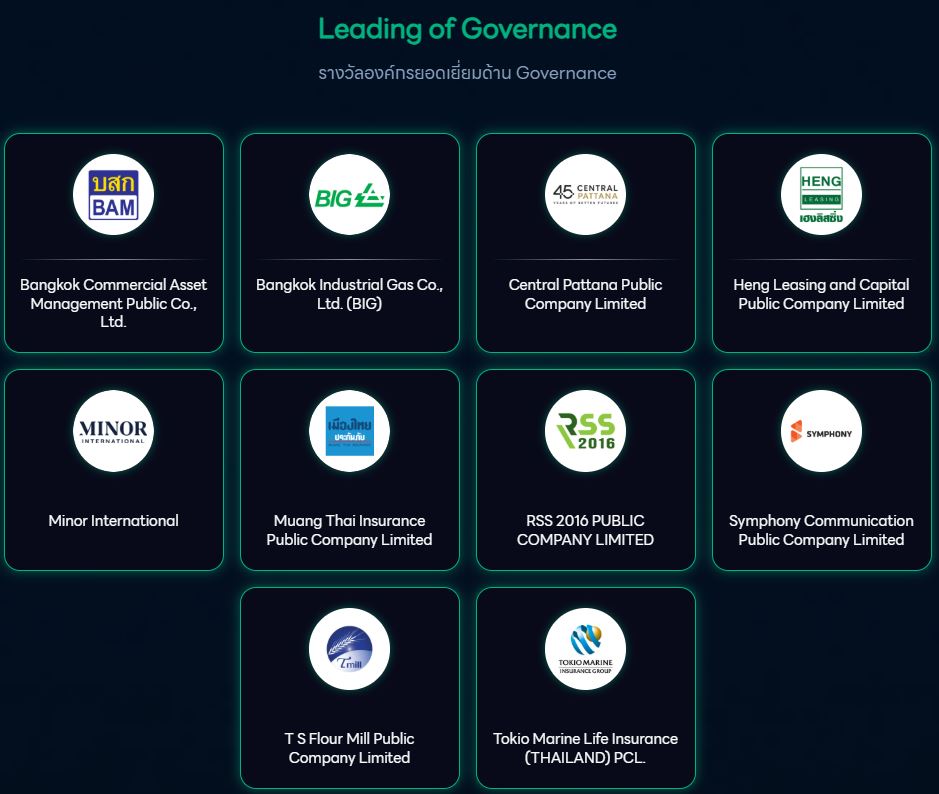Select Tokio Marine Life Insurance name text
939x794 pixels.
pos(585,748)
